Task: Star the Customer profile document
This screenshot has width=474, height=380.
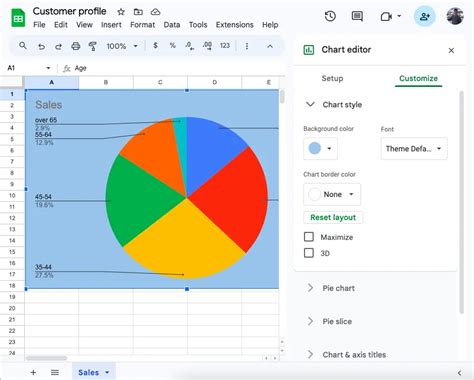Action: pyautogui.click(x=121, y=12)
